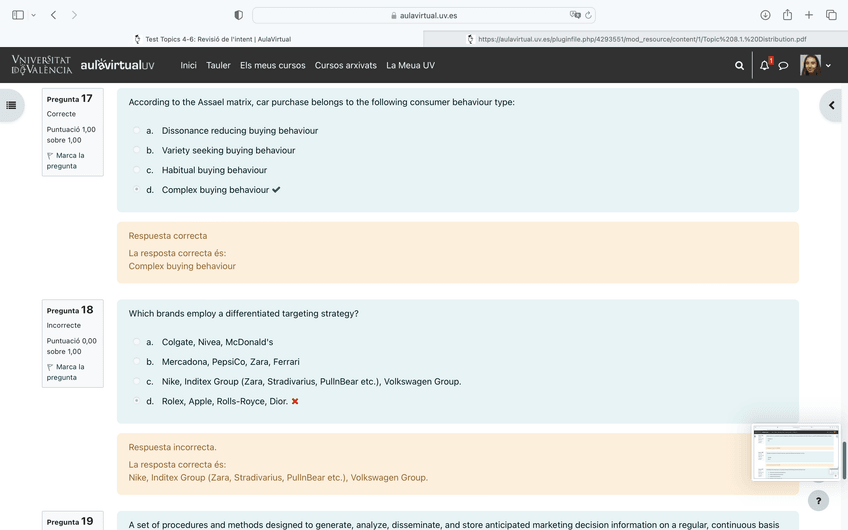Click the search magnifier icon
Screen dimensions: 848x530
[x=740, y=66]
